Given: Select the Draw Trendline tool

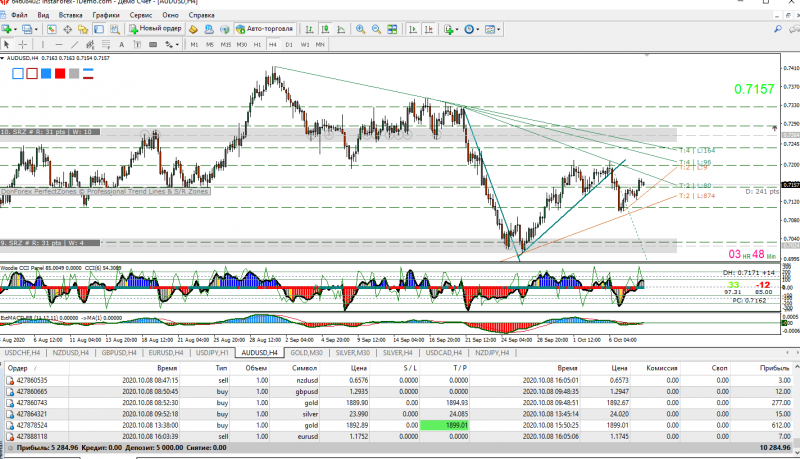Looking at the screenshot, I should pos(76,45).
